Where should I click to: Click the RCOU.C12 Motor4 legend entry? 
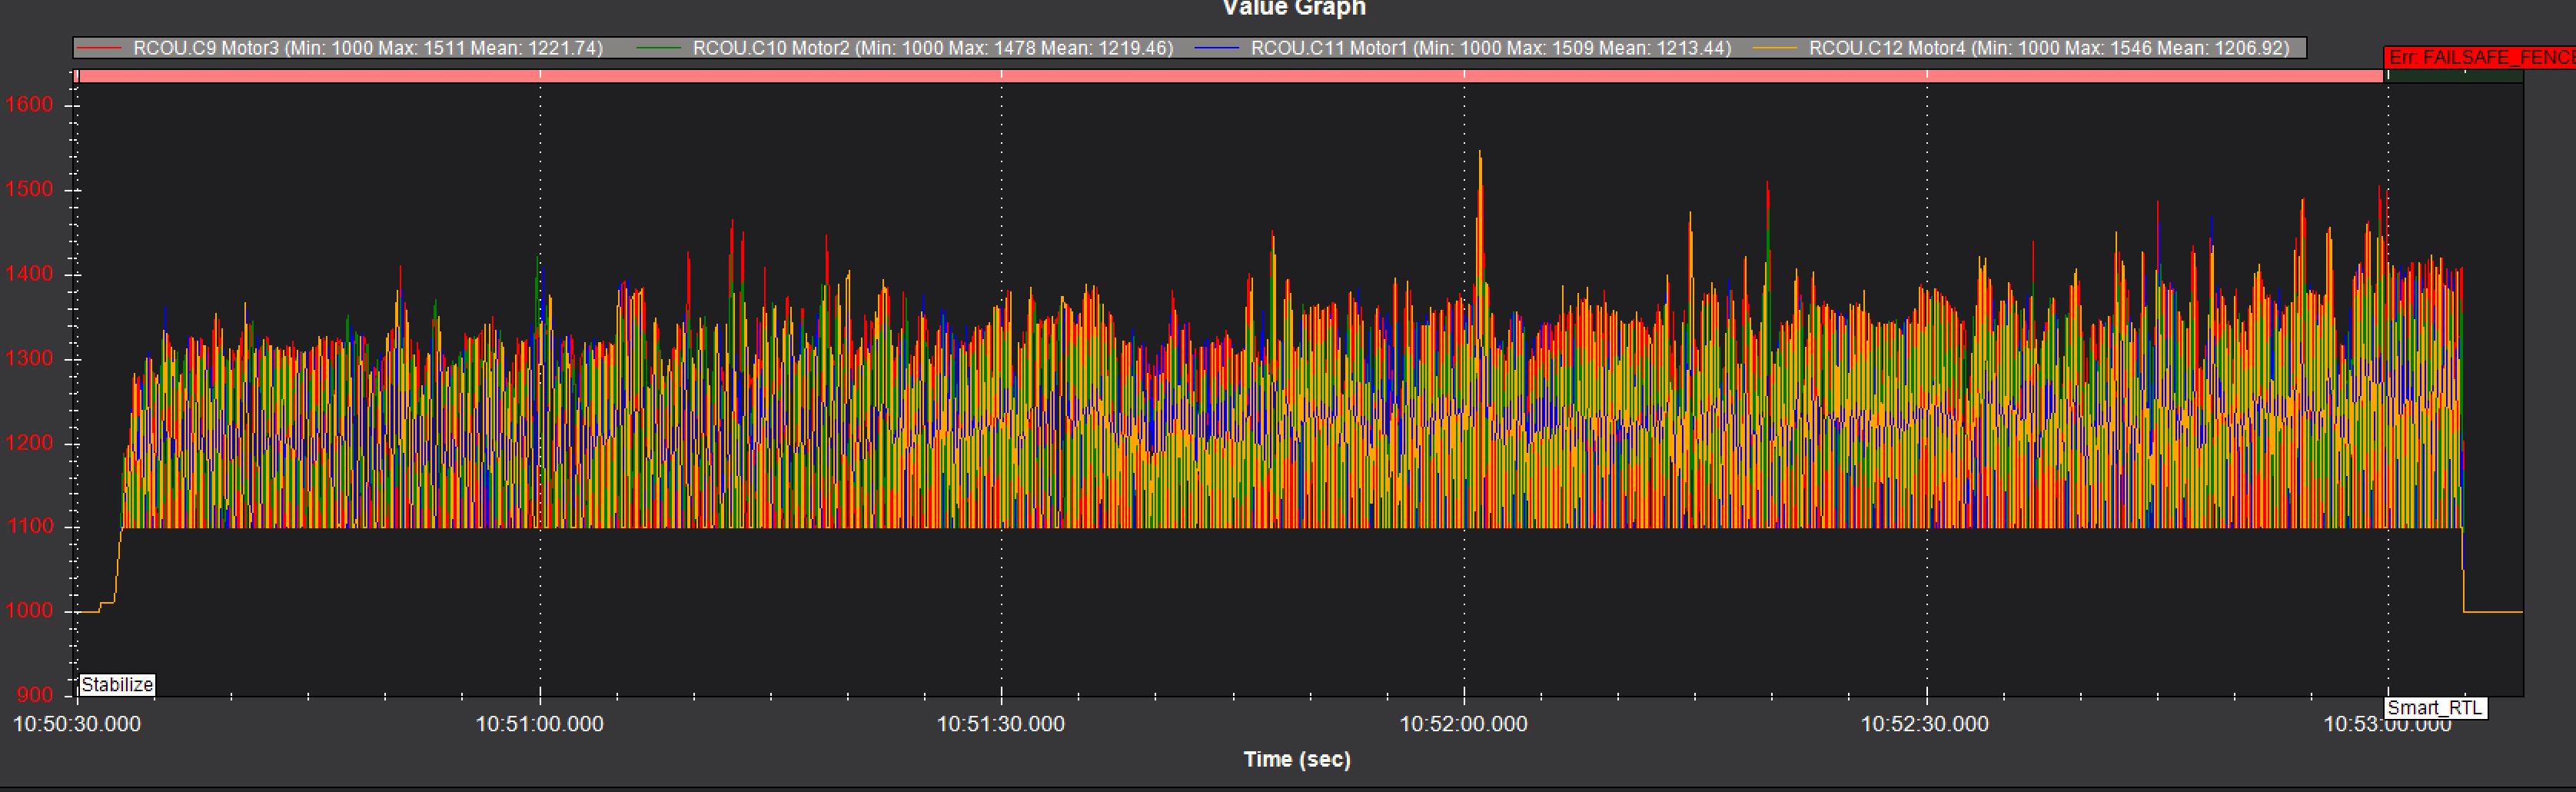pyautogui.click(x=2048, y=48)
